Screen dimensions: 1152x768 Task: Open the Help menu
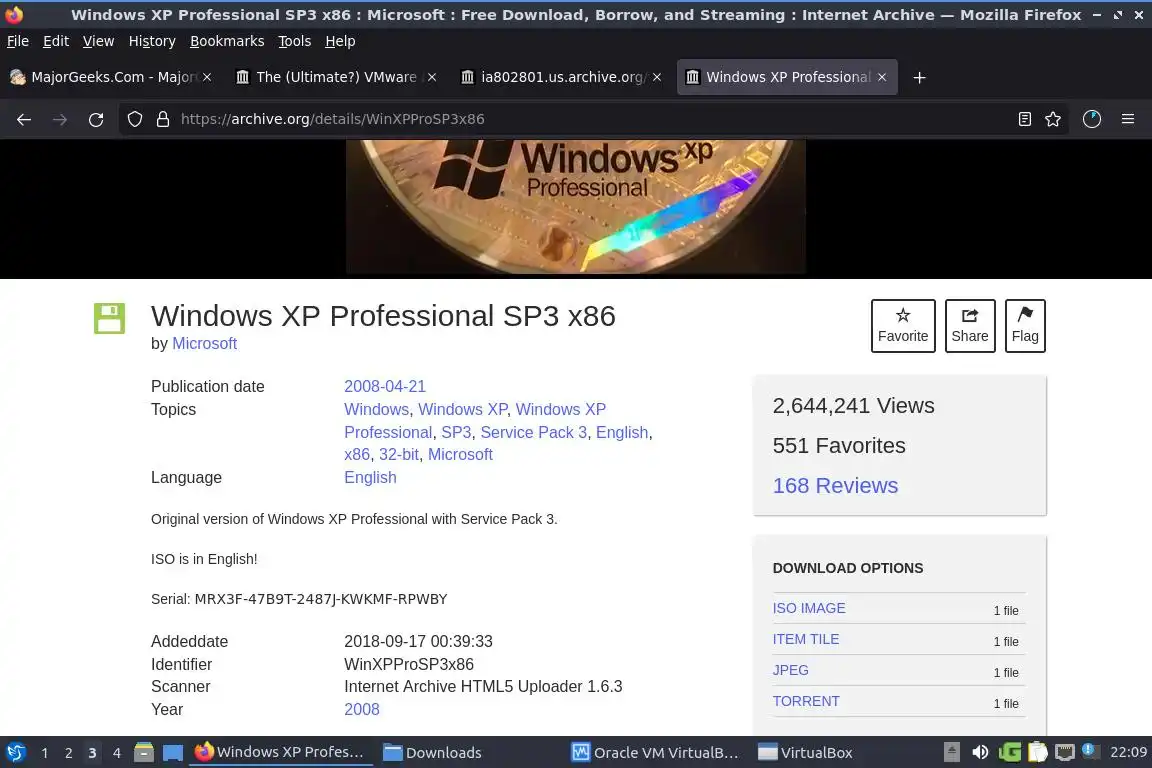click(340, 41)
